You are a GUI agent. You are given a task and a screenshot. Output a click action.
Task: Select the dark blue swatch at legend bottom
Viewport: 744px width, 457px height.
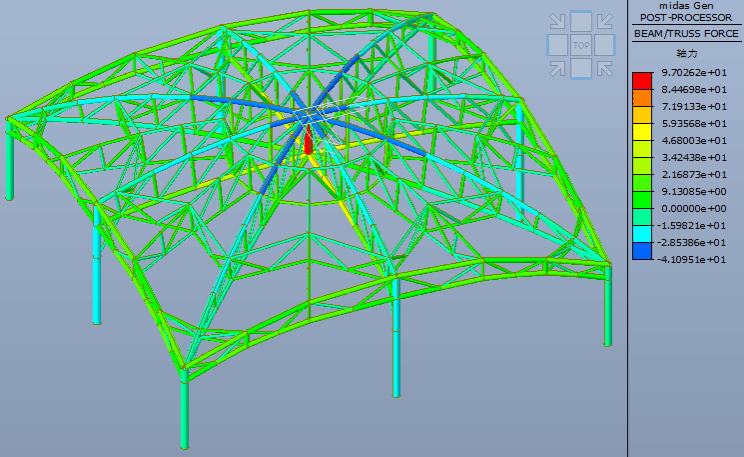click(641, 251)
